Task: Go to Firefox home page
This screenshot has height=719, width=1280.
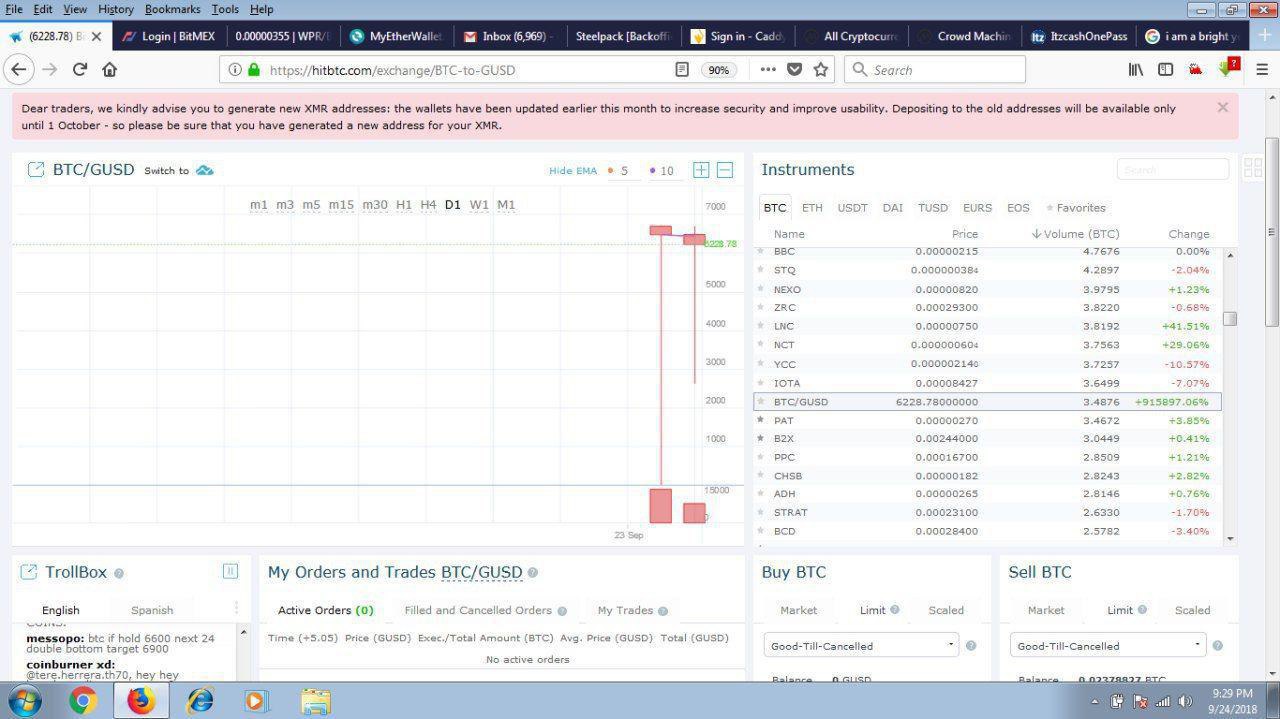Action: (110, 69)
